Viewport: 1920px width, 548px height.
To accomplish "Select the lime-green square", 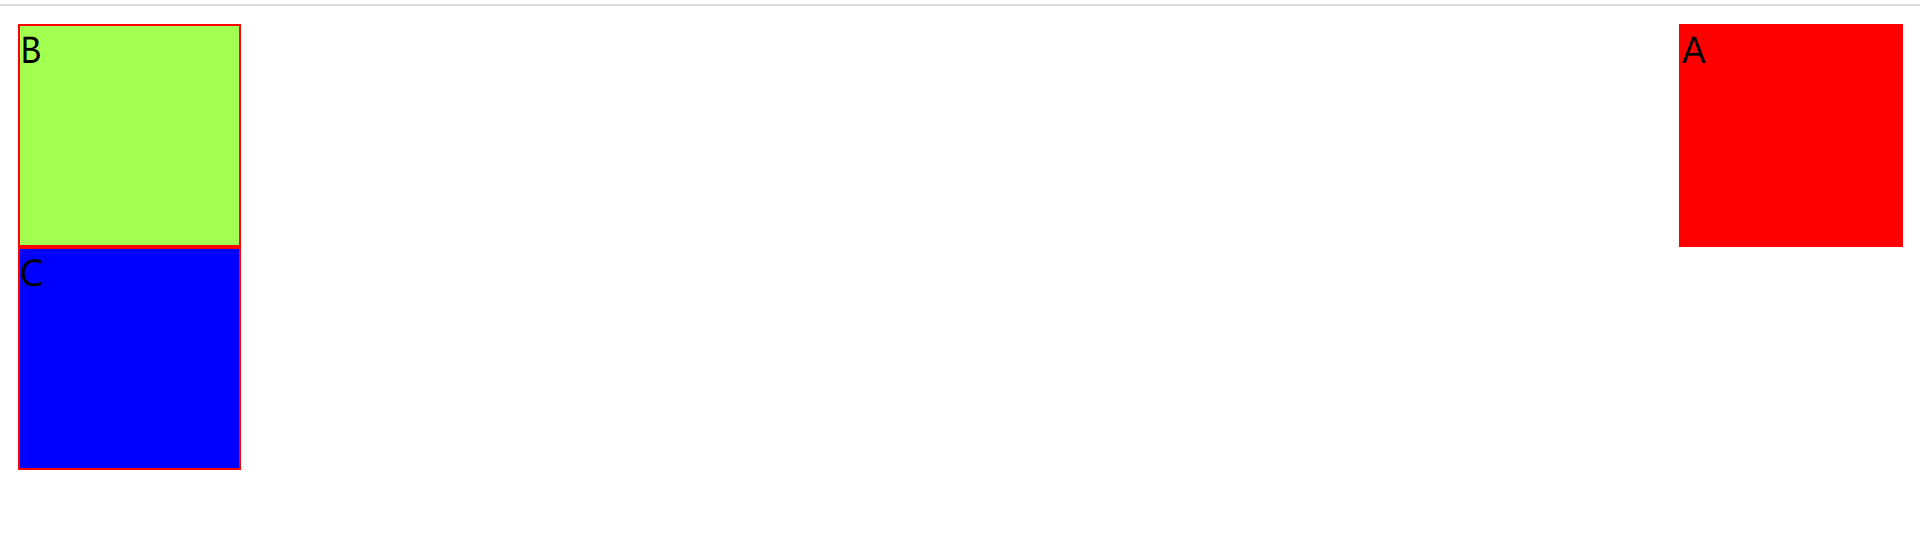I will (129, 135).
